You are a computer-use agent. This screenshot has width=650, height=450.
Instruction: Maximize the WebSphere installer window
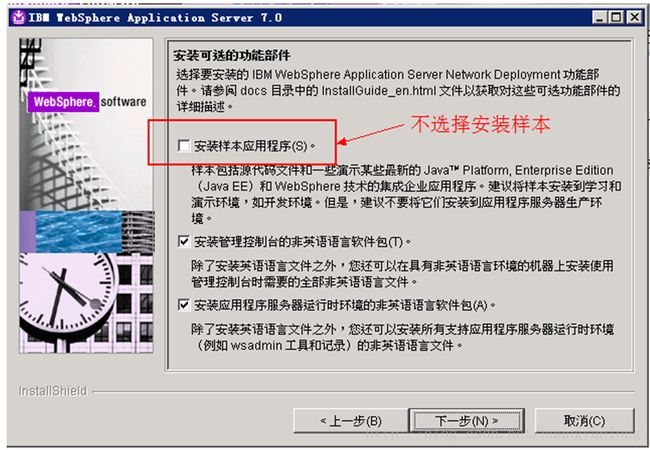click(616, 18)
